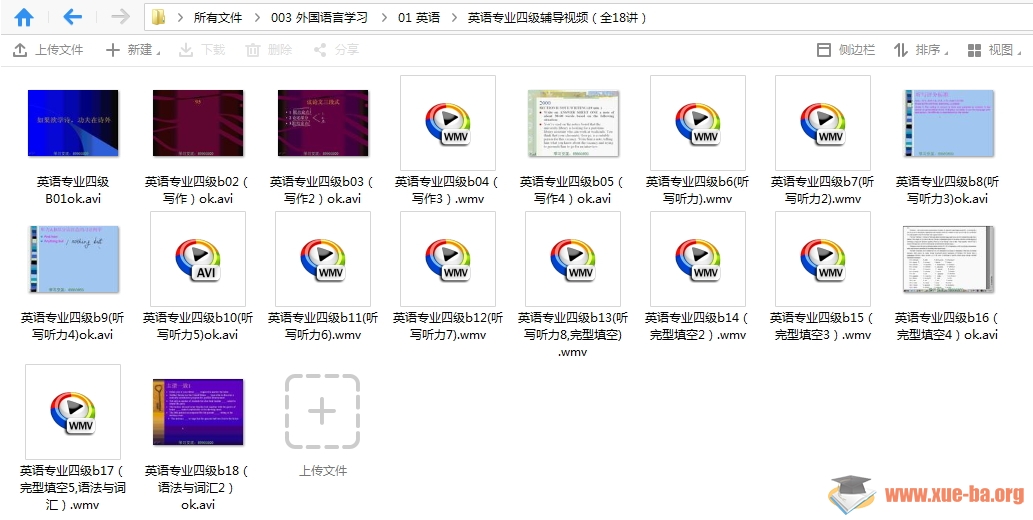Click file name 英语专业四级b15（完型填空3）.wmv
This screenshot has width=1033, height=520.
click(823, 326)
